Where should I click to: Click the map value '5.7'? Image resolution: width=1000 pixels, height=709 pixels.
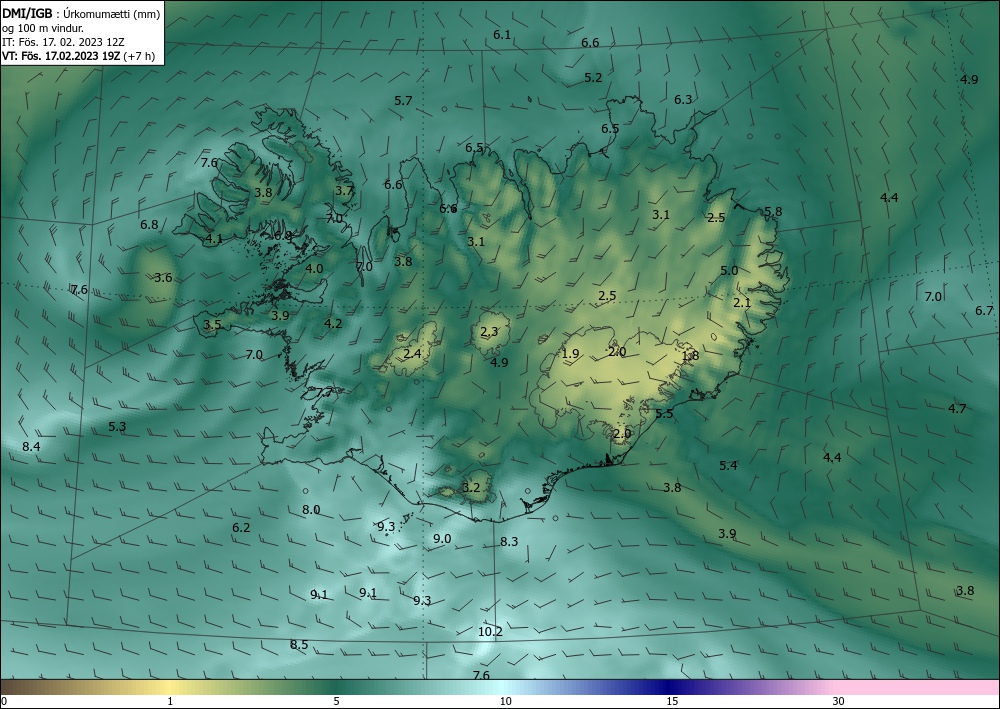(403, 100)
